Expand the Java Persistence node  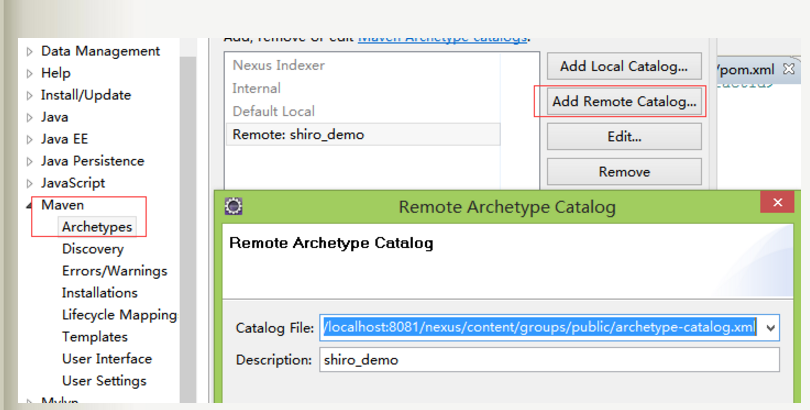[29, 161]
